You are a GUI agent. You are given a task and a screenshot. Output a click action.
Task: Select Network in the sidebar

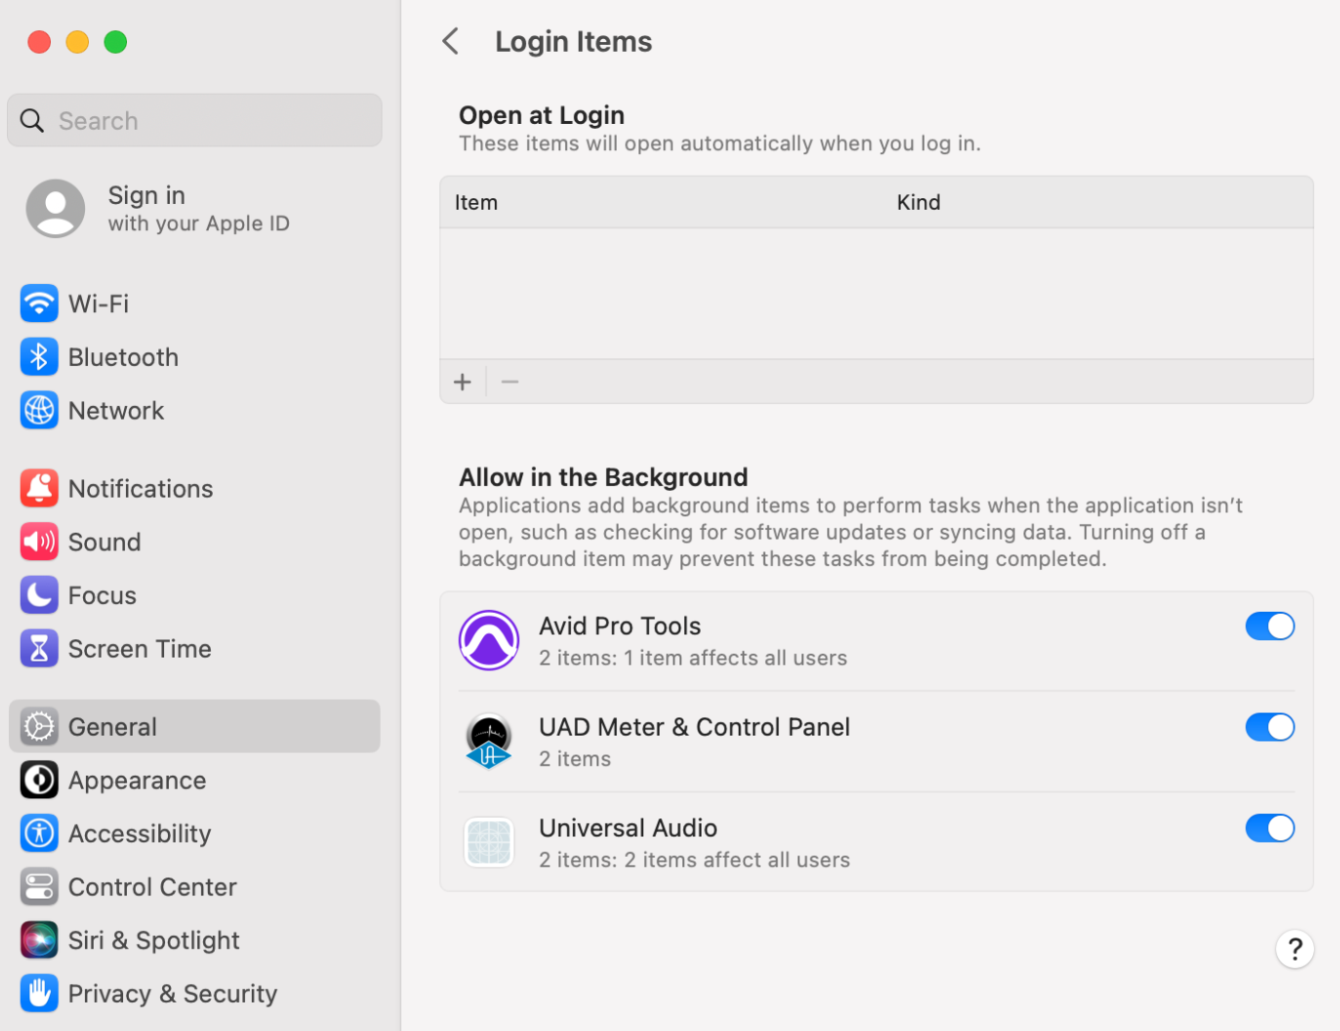click(194, 410)
